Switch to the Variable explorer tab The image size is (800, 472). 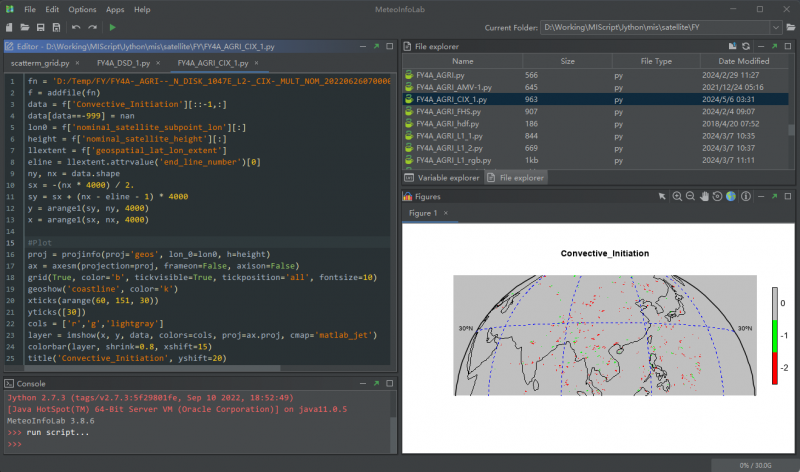coord(442,177)
